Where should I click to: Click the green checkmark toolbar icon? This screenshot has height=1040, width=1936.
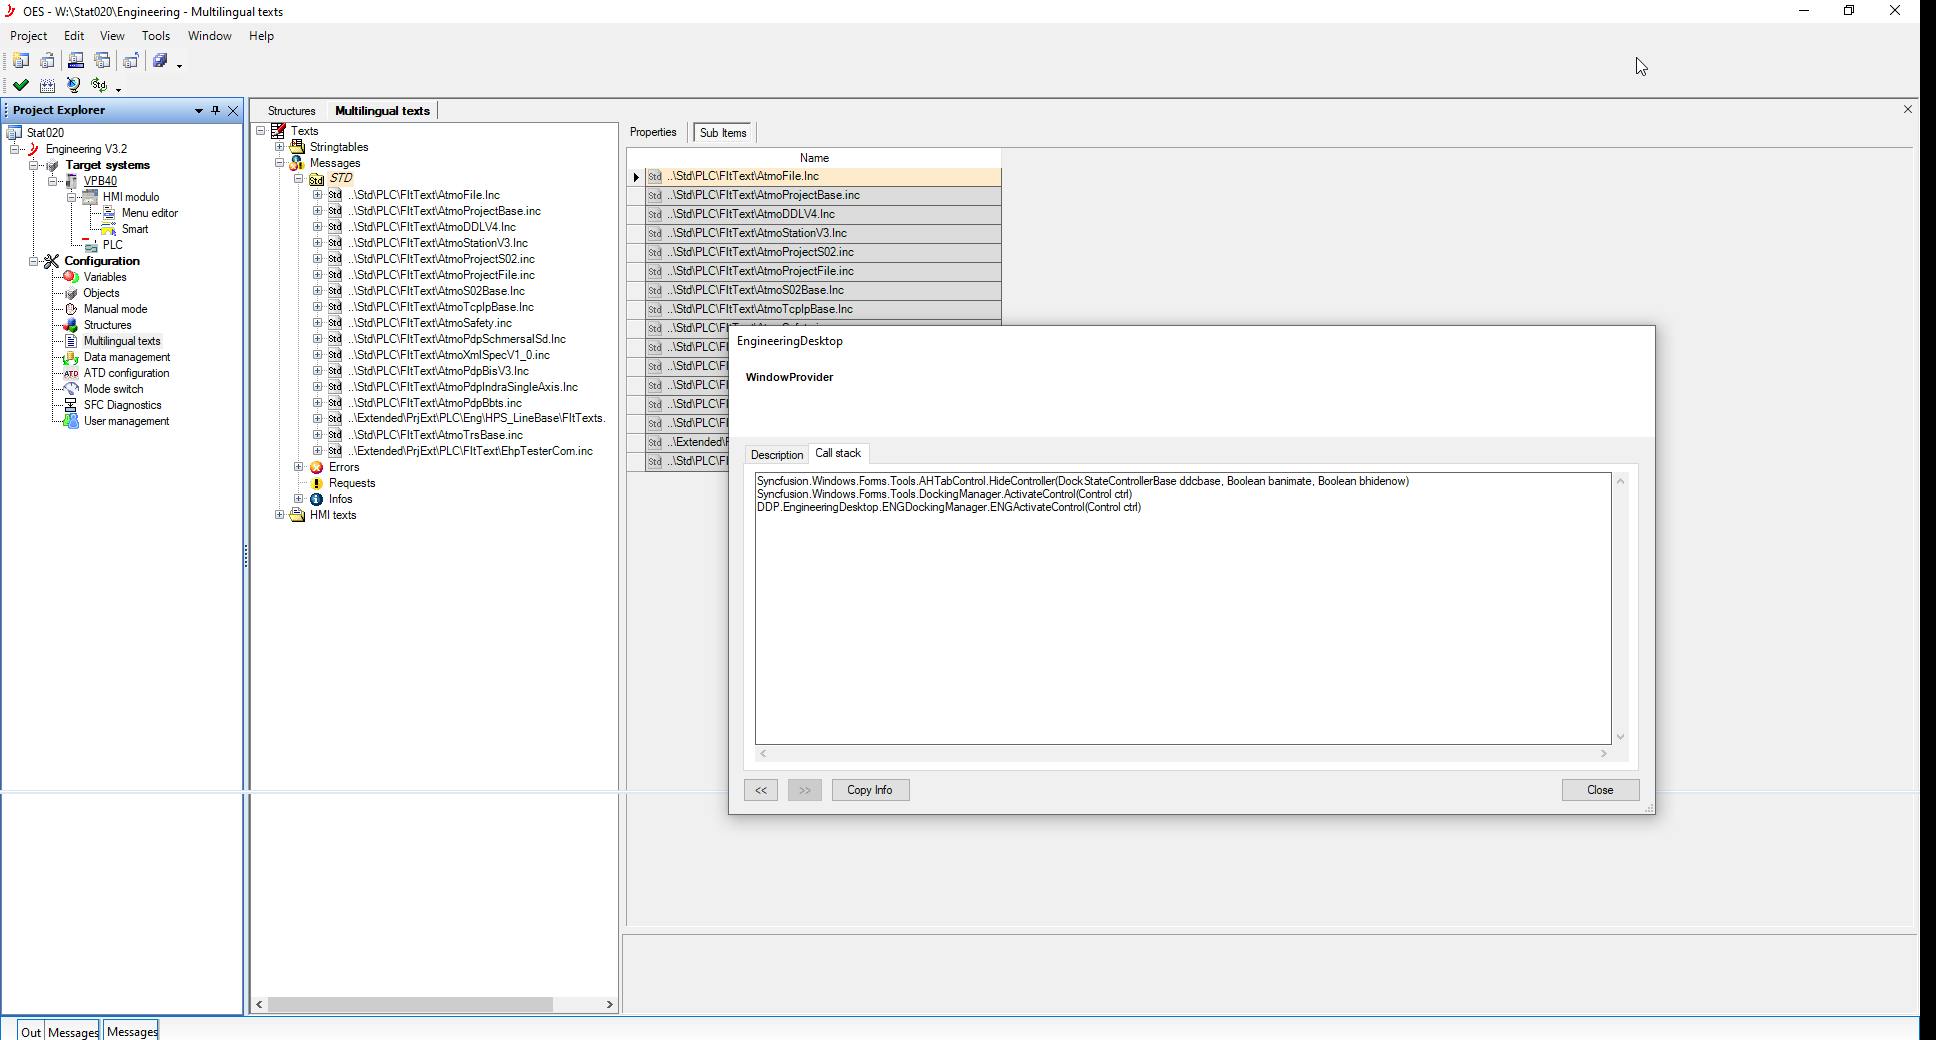(20, 86)
